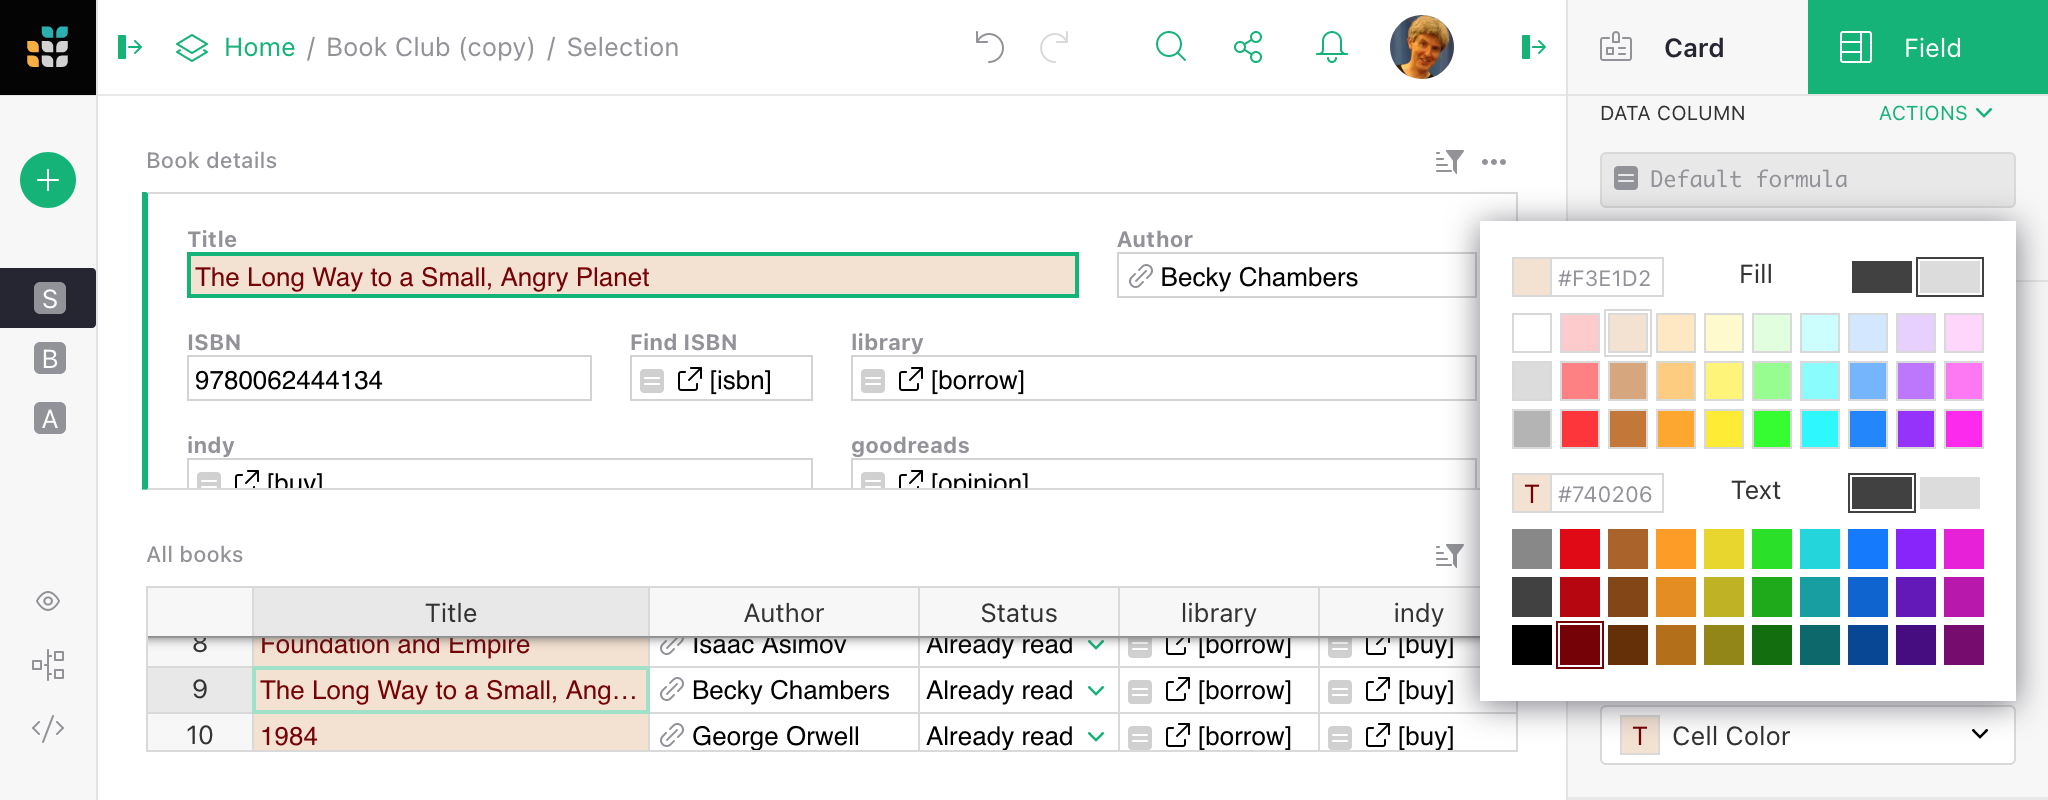
Task: Open Book details three-dot menu
Action: pos(1494,162)
